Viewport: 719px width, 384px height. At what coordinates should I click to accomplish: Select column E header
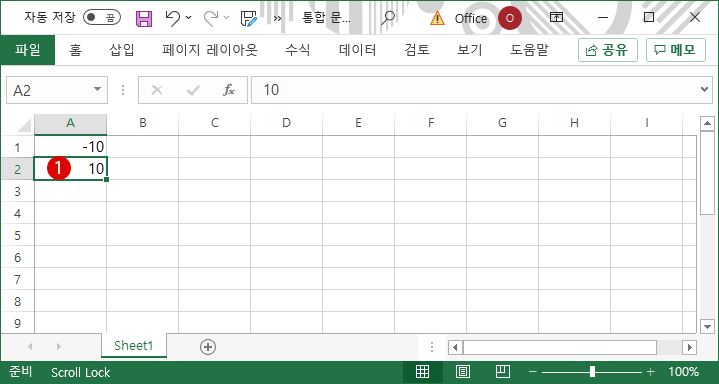point(358,123)
